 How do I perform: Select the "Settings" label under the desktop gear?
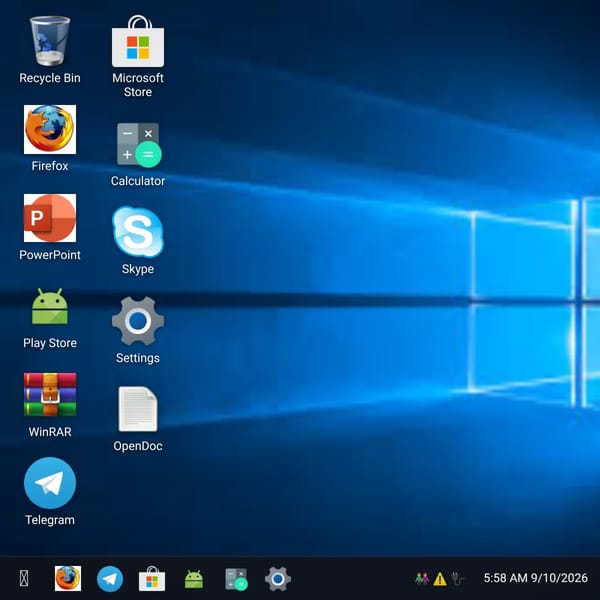[138, 358]
